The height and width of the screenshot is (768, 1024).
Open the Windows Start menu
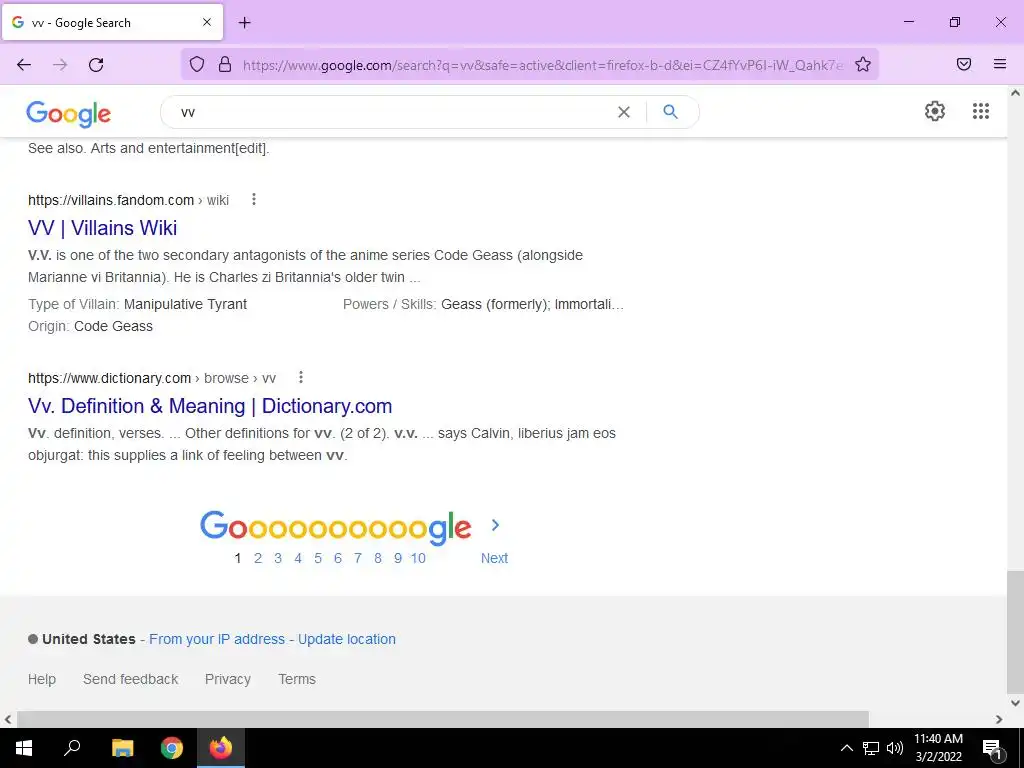coord(24,748)
